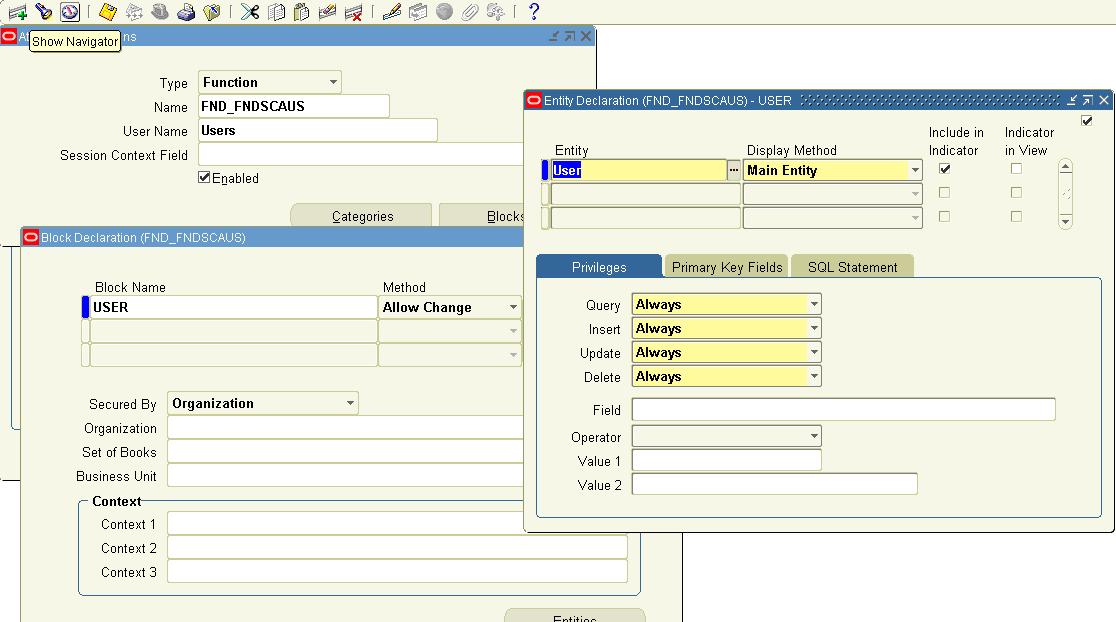Switch to the Primary Key Fields tab
This screenshot has height=622, width=1116.
[x=727, y=267]
